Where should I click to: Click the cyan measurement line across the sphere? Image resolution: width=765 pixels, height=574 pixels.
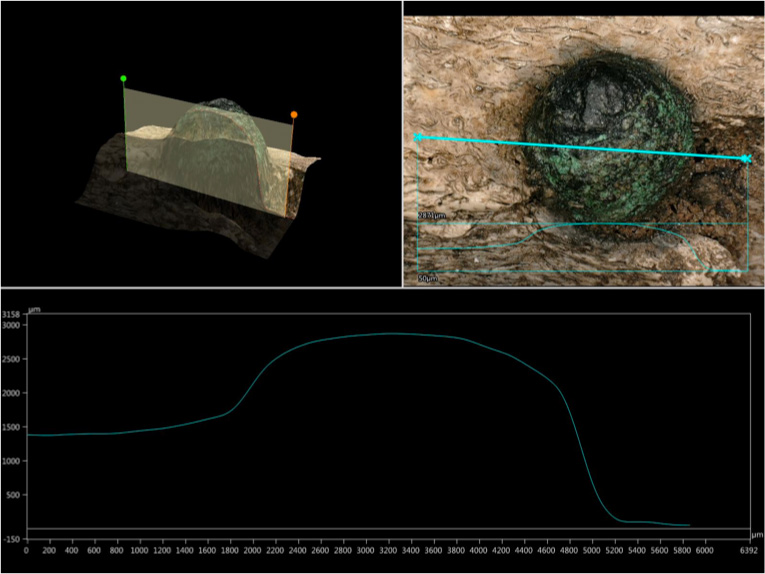[x=580, y=147]
